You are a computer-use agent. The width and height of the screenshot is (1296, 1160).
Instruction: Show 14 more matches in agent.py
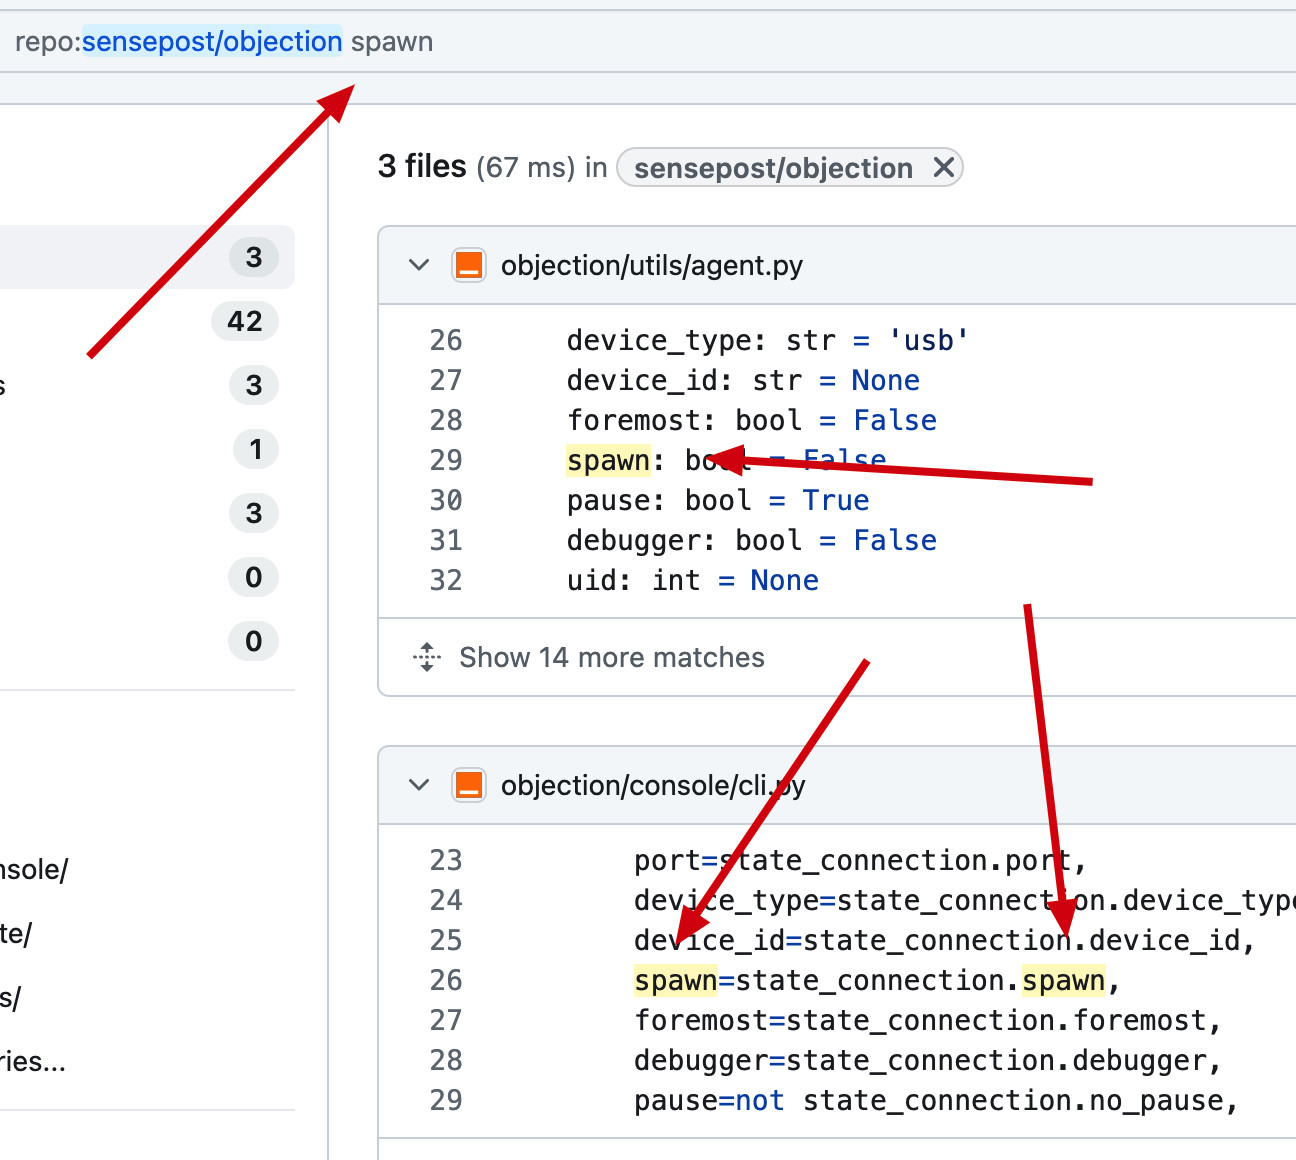611,657
